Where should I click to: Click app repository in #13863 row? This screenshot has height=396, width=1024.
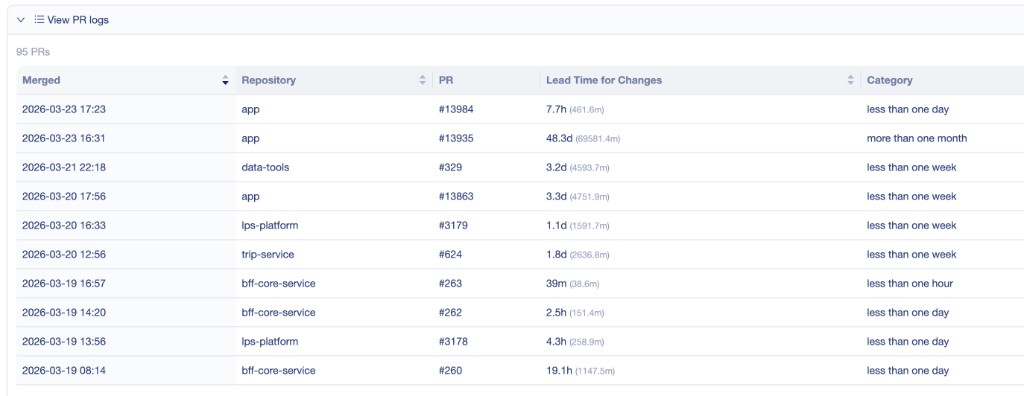pos(250,197)
